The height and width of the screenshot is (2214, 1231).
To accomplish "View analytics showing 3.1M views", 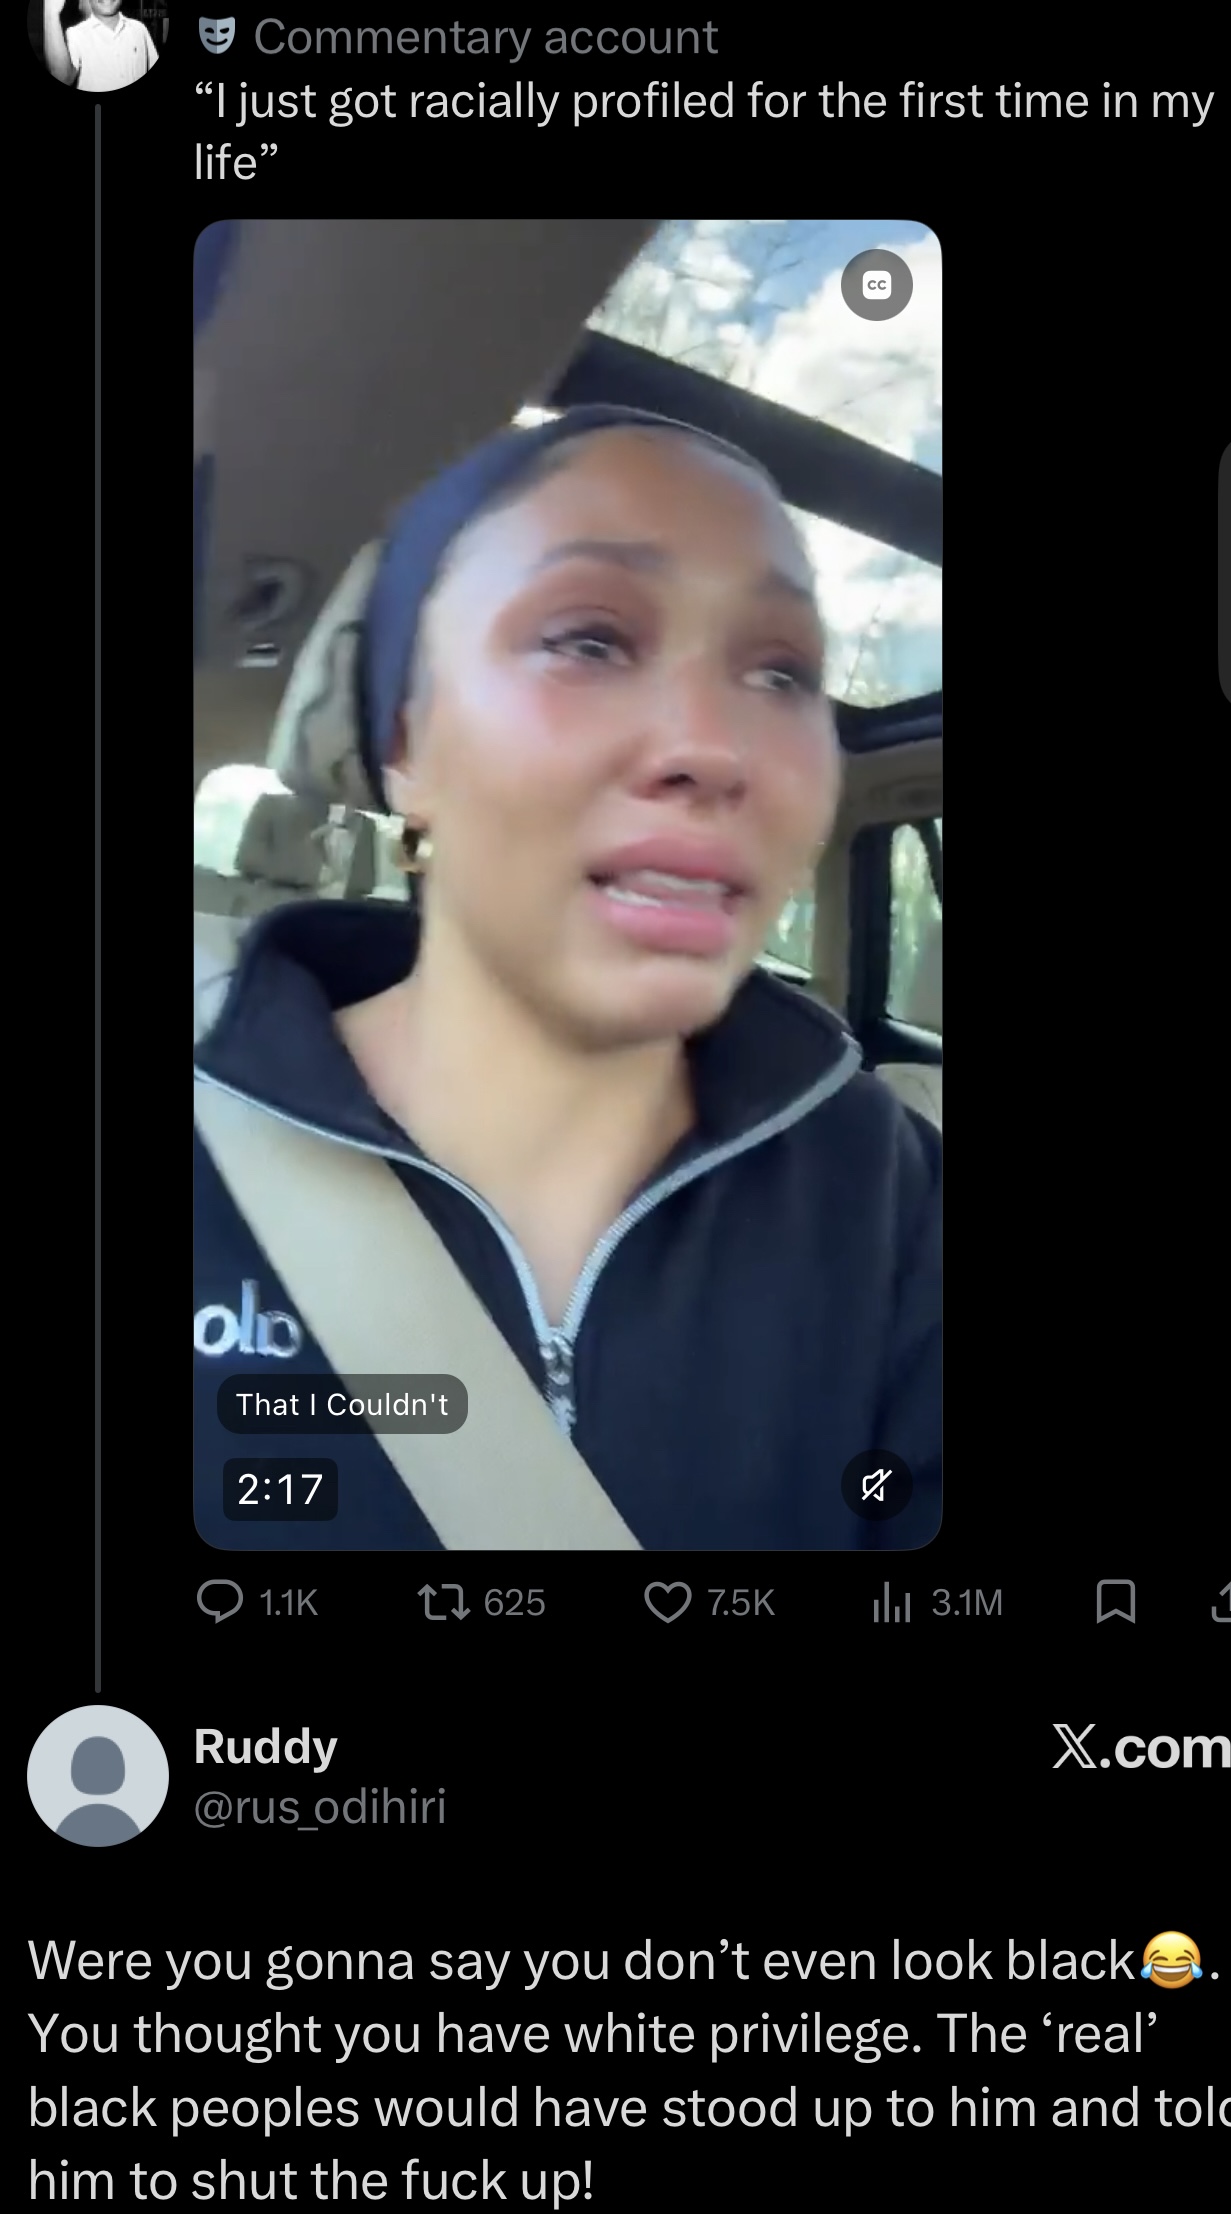I will point(937,1602).
